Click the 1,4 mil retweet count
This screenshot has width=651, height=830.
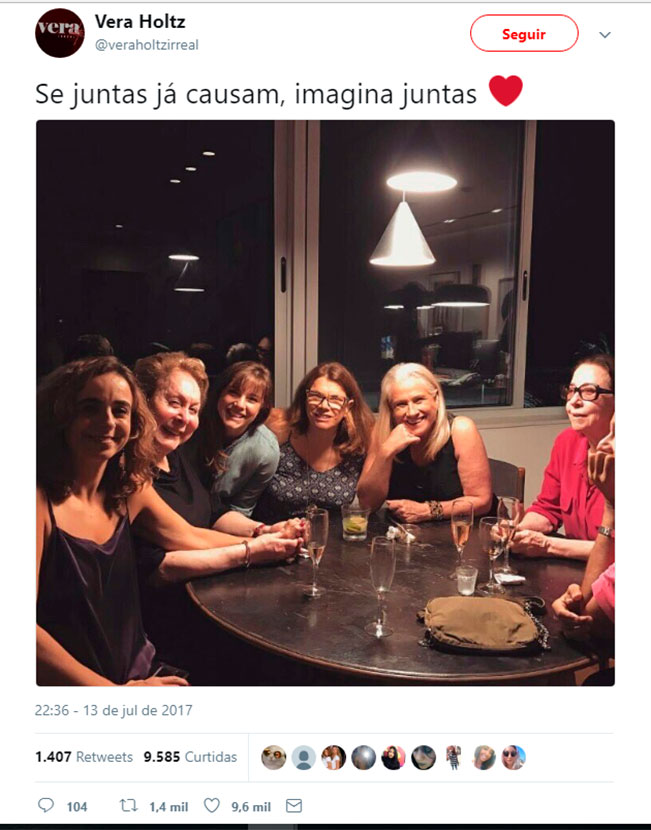(168, 807)
